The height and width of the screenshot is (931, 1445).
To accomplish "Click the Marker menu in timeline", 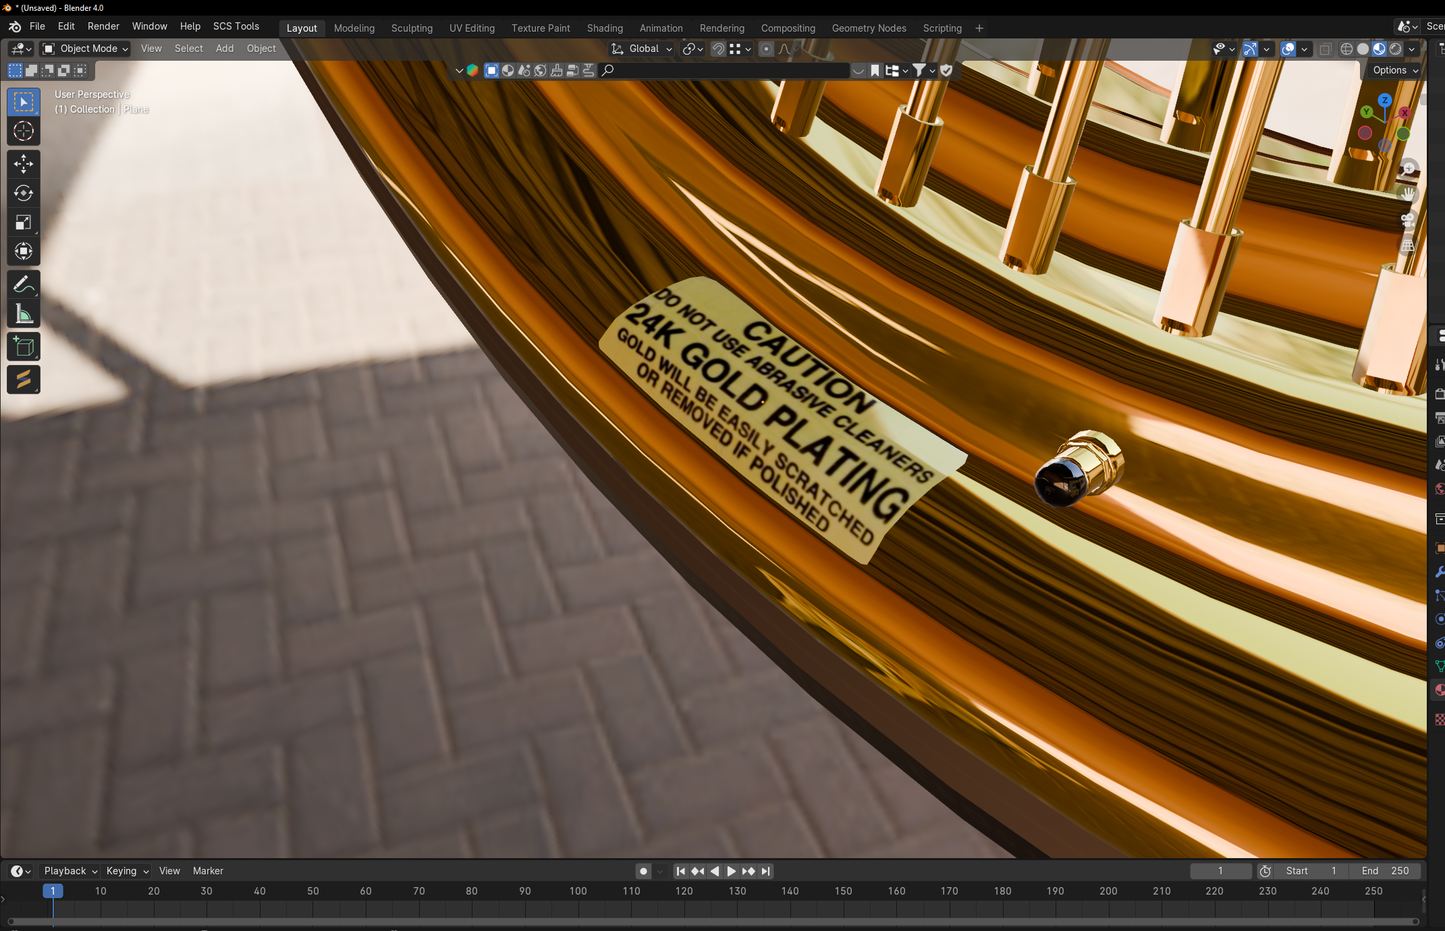I will [x=208, y=871].
